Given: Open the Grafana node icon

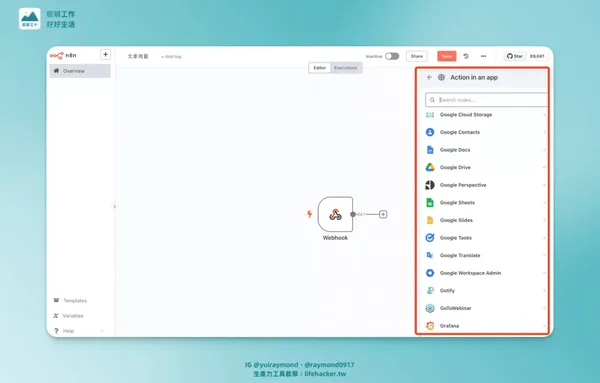Looking at the screenshot, I should pyautogui.click(x=430, y=326).
